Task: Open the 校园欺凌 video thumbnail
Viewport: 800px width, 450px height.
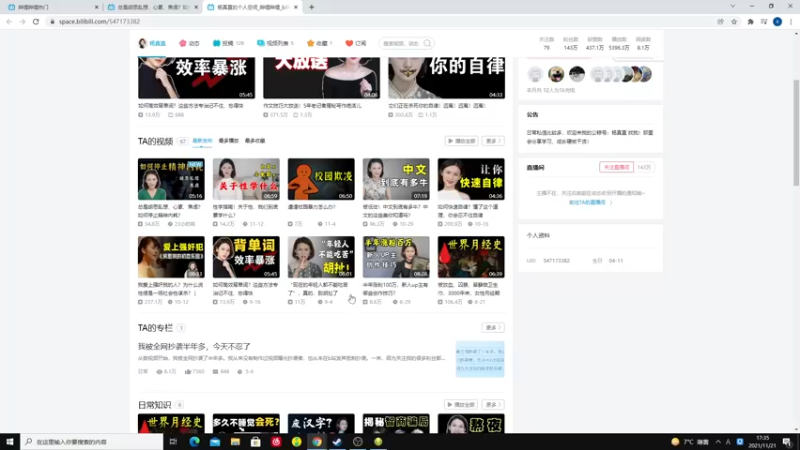Action: tap(321, 179)
